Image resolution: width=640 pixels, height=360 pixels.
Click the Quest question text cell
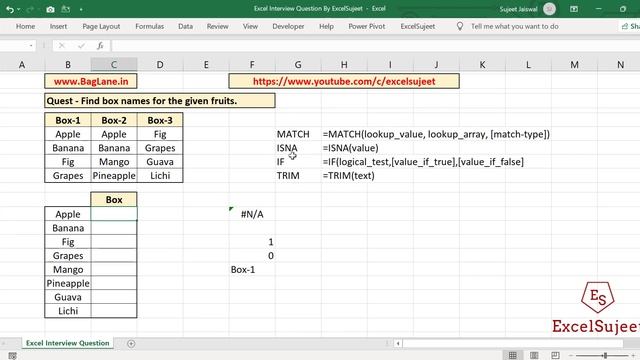[x=160, y=101]
